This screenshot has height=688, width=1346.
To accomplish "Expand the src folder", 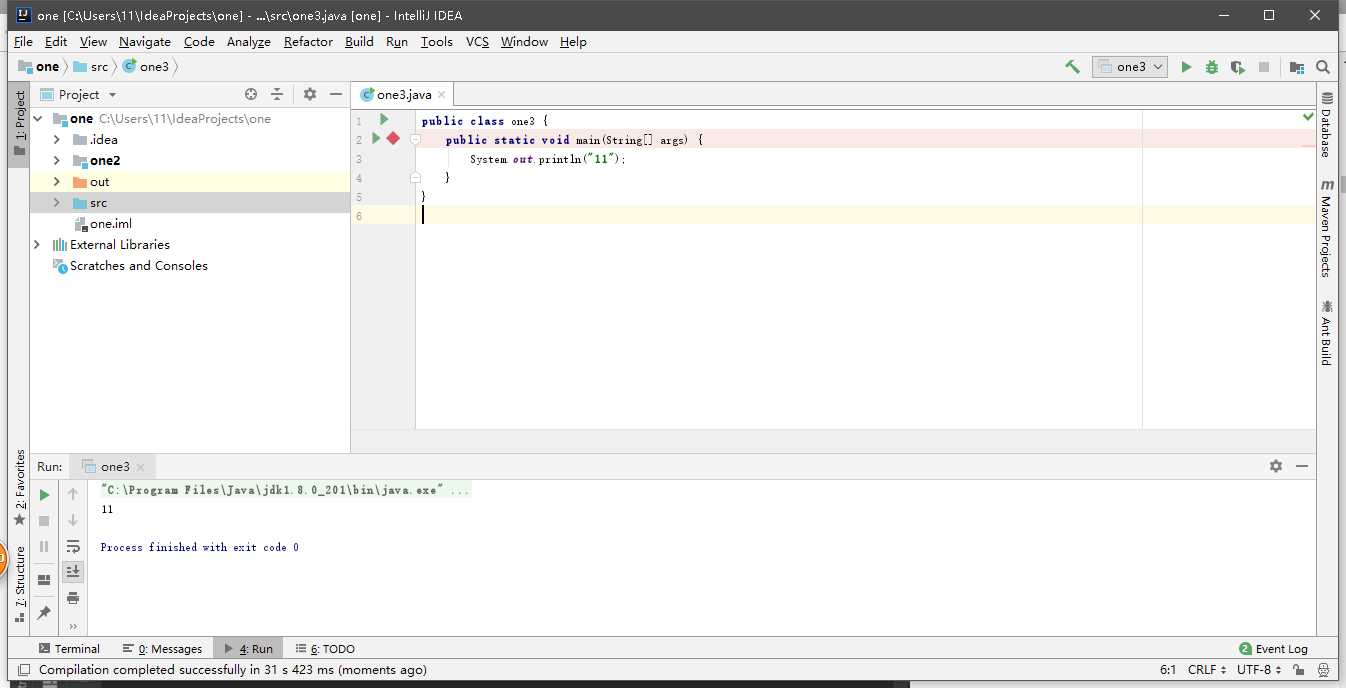I will click(x=57, y=202).
